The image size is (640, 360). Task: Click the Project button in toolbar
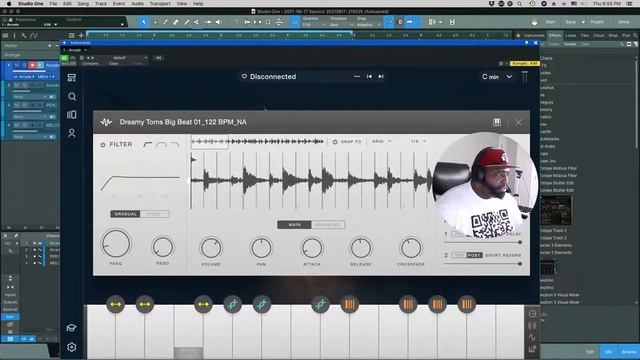click(x=597, y=22)
